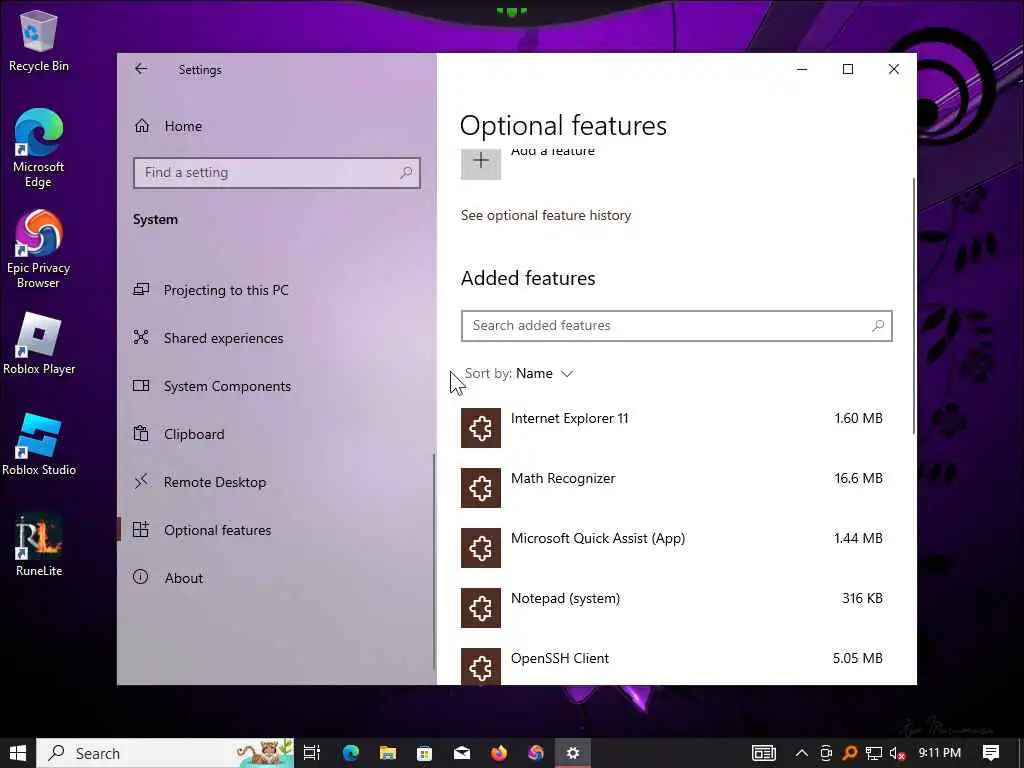Click the 16.6 MB size value
Screen dimensions: 1024x768
coord(858,479)
